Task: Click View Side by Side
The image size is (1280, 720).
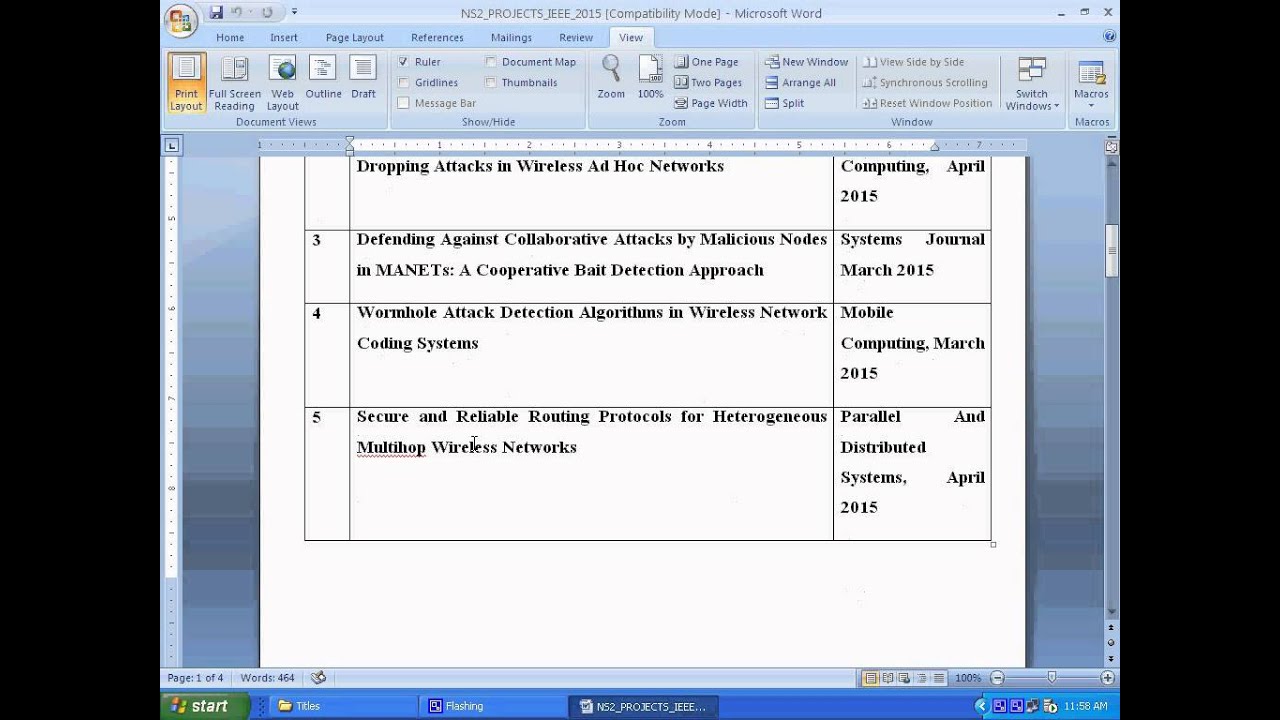Action: coord(913,62)
